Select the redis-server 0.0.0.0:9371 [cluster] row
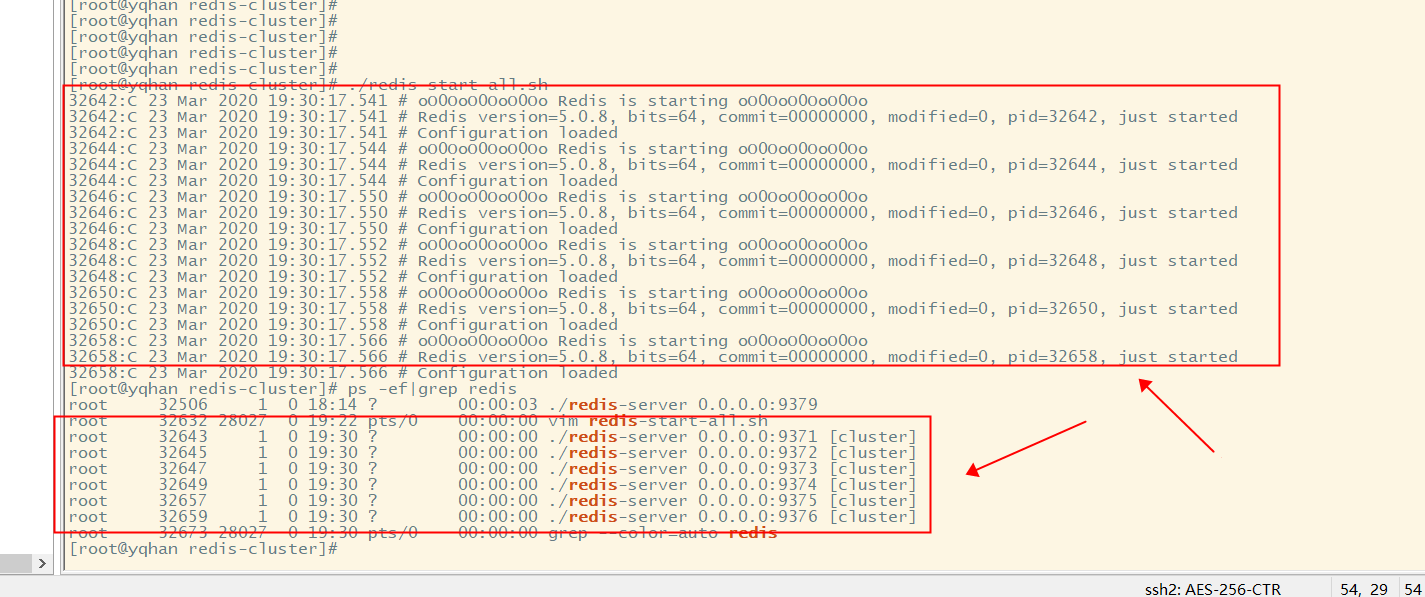The height and width of the screenshot is (597, 1425). pos(492,437)
